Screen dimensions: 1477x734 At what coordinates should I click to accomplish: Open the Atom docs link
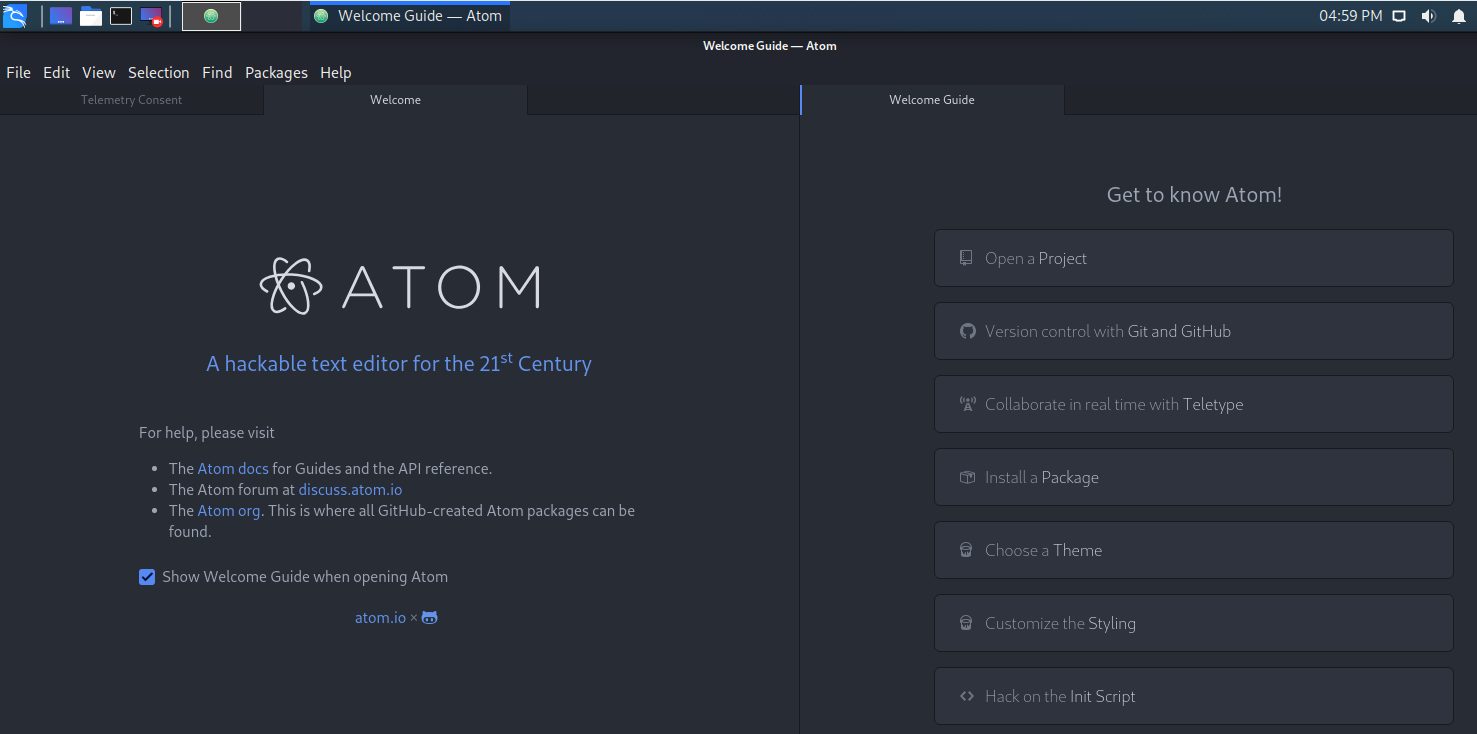233,468
